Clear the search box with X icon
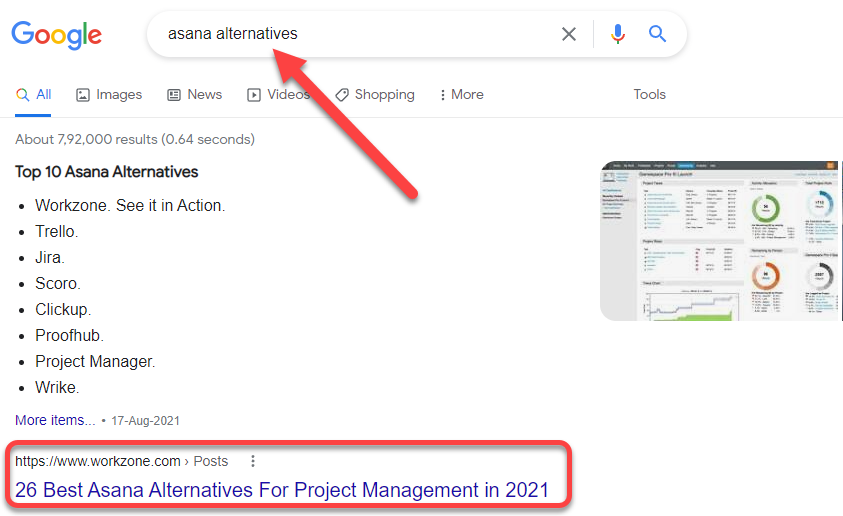The image size is (843, 516). 569,34
